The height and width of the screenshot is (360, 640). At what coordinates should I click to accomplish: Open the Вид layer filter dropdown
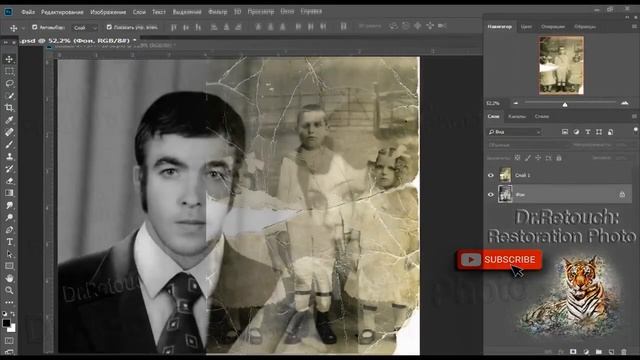[x=515, y=132]
